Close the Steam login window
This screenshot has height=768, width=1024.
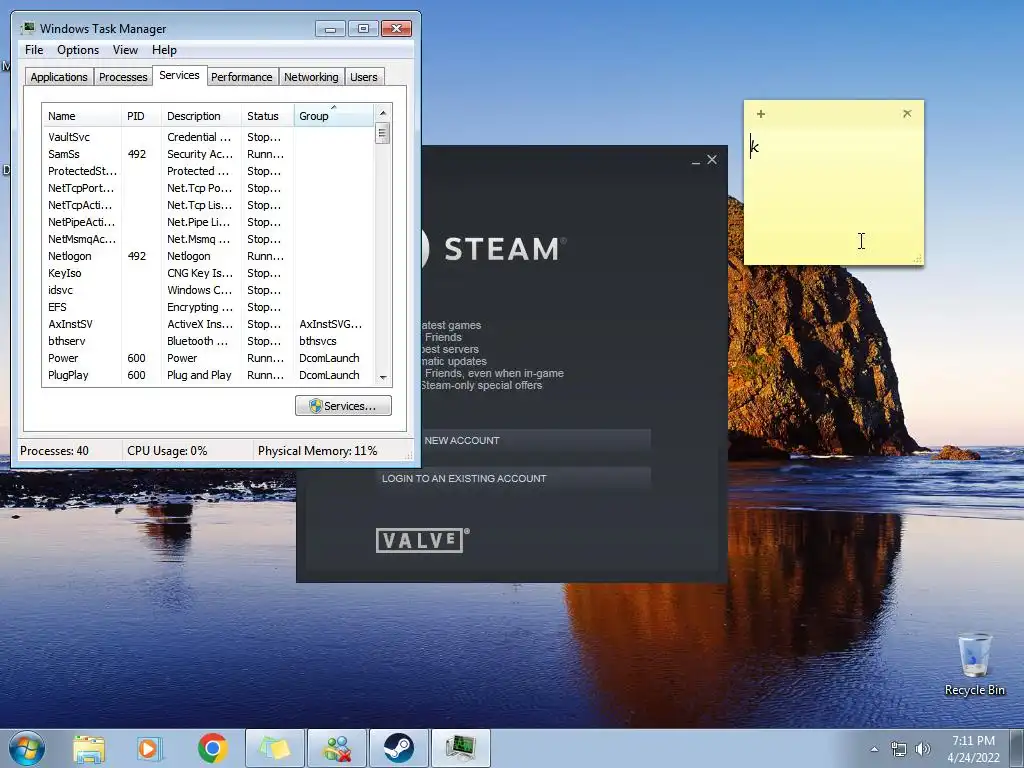coord(712,159)
